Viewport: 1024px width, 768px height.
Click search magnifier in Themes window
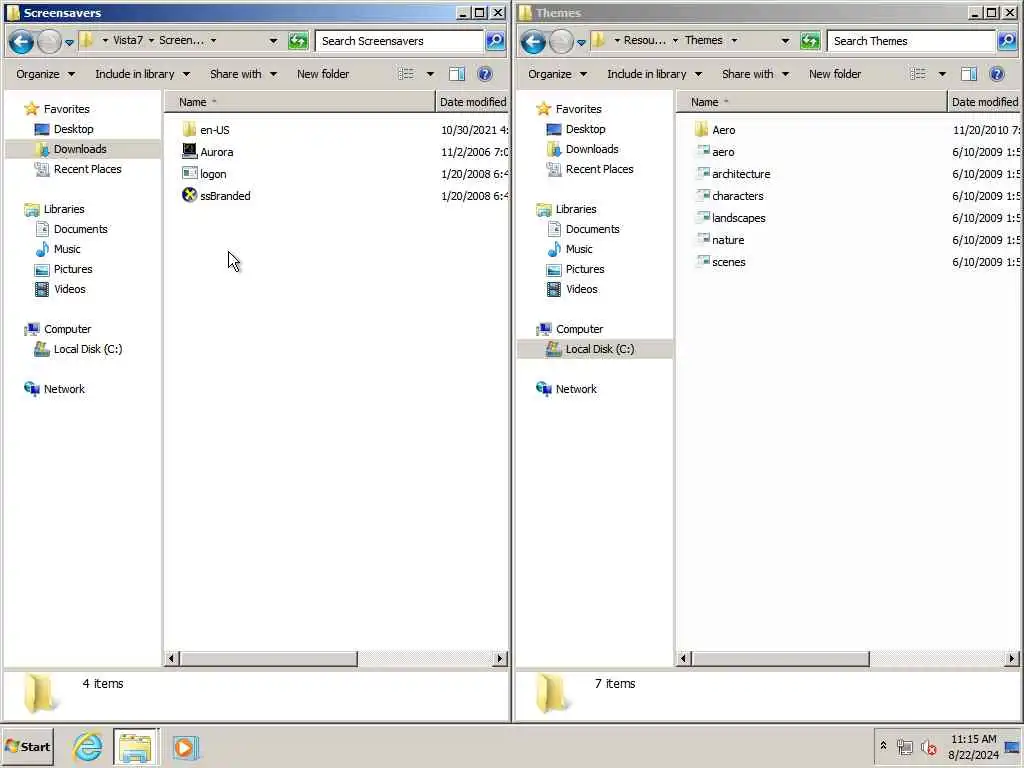[x=1008, y=40]
